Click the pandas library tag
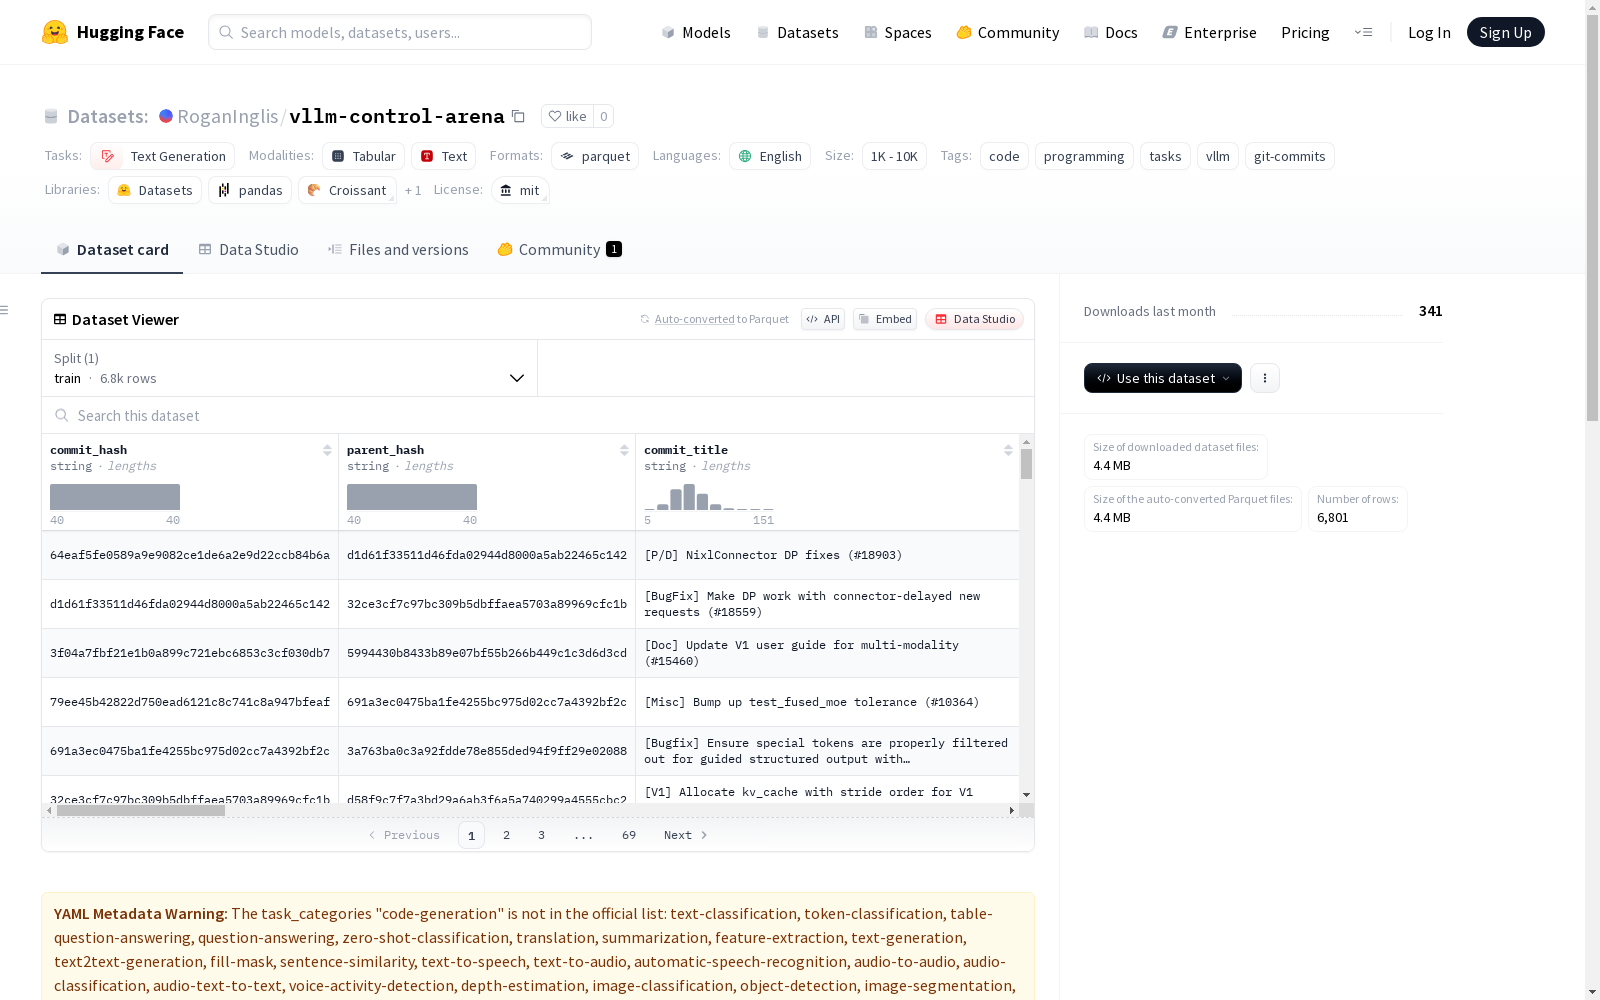1600x1000 pixels. (250, 190)
